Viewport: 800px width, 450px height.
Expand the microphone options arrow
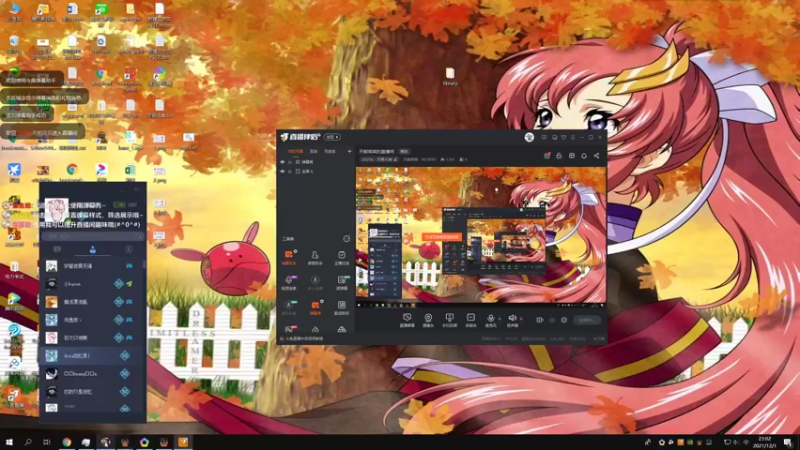[x=499, y=319]
